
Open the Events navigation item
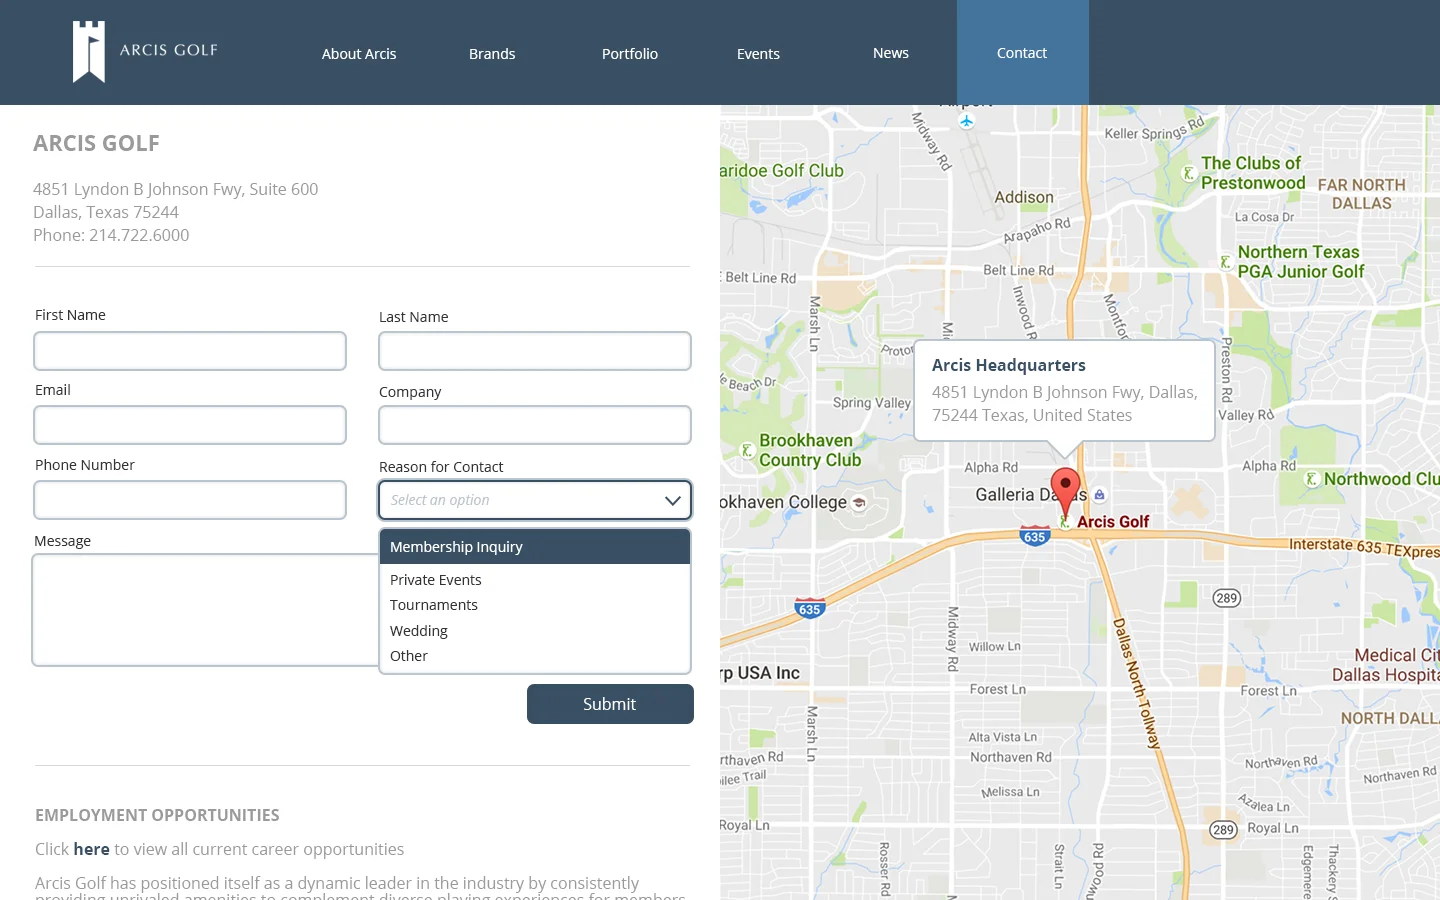[758, 53]
